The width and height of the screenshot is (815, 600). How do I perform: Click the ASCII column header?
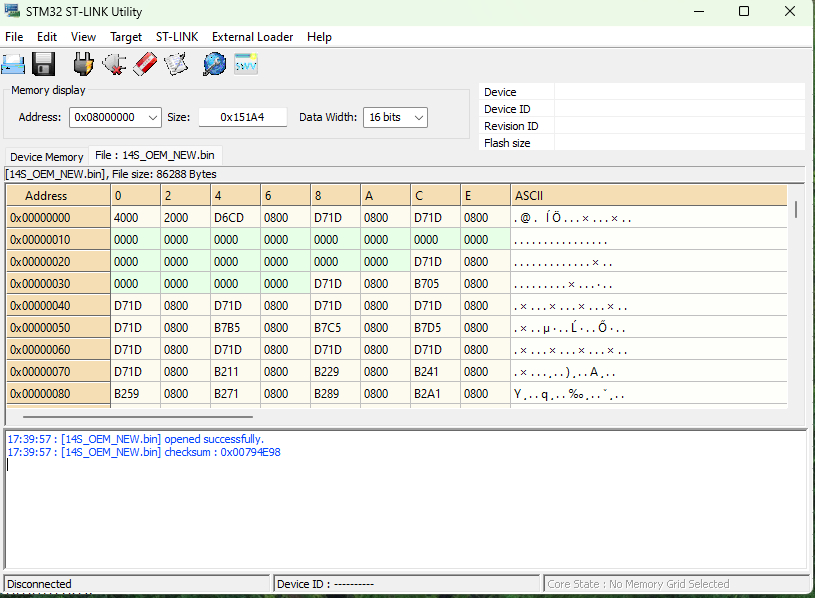click(528, 196)
